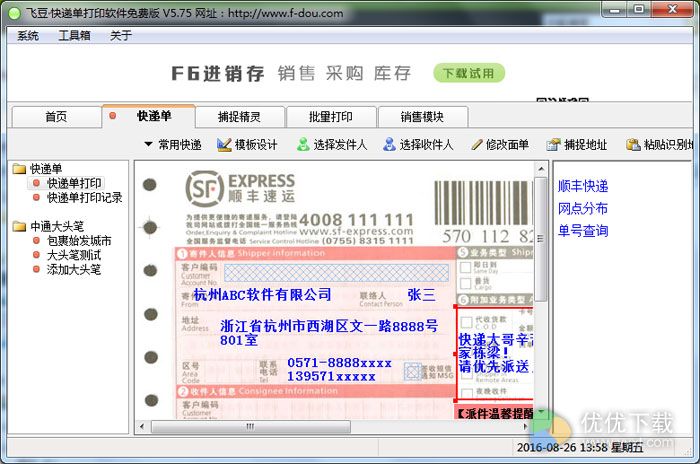Click the green app icon in title bar
The image size is (700, 464).
point(14,13)
